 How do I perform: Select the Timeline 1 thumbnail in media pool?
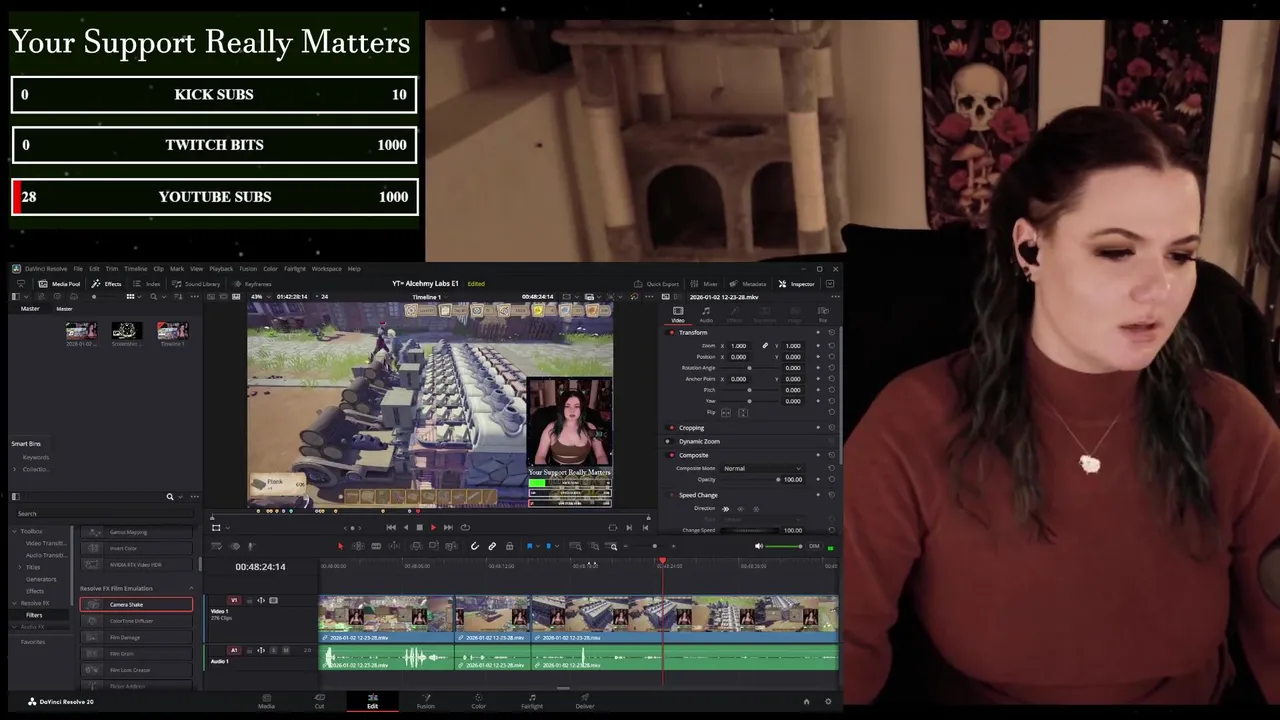[x=172, y=331]
